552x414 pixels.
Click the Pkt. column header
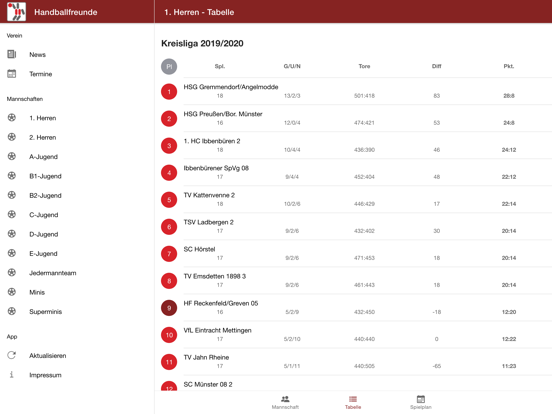[509, 66]
